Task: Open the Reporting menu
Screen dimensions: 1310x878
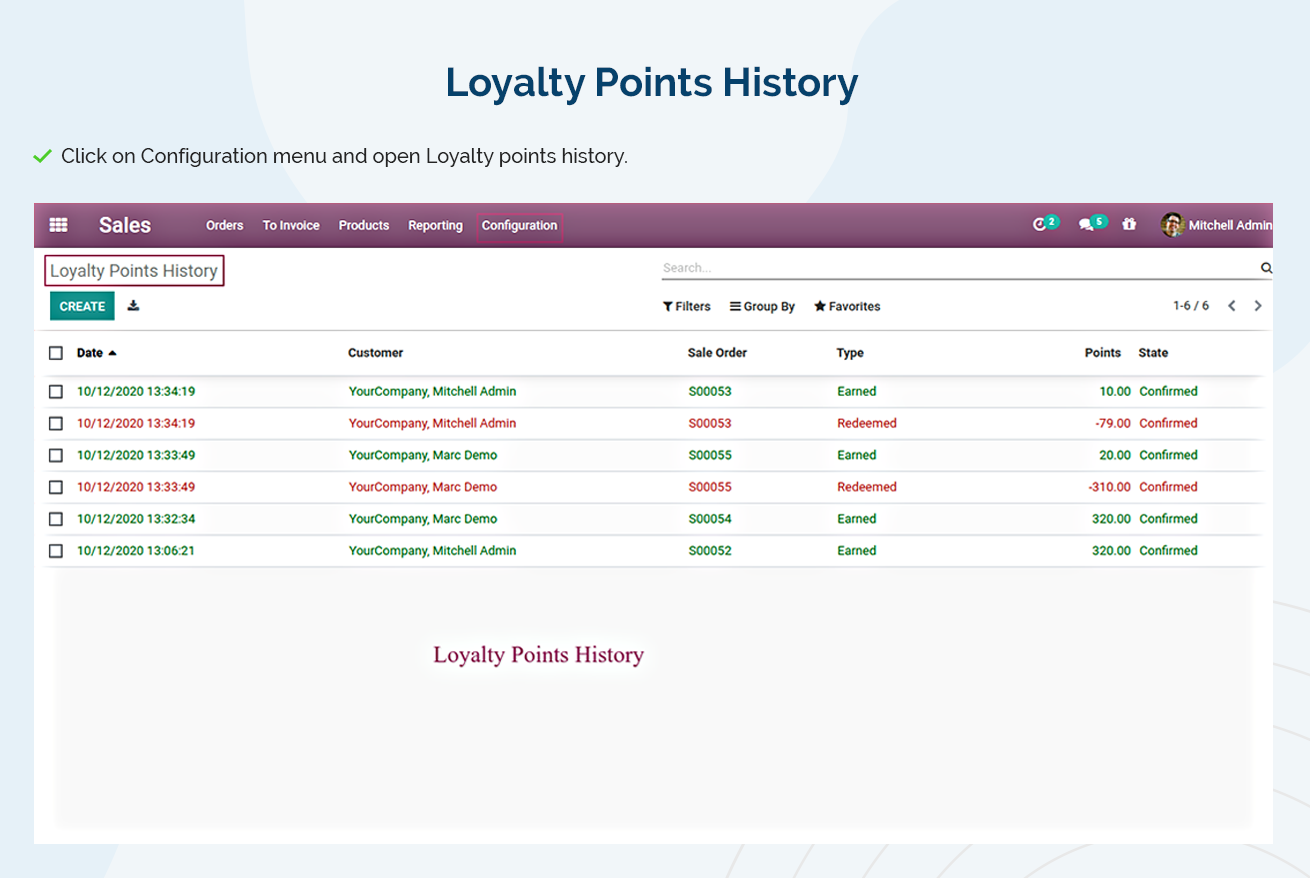Action: coord(435,225)
